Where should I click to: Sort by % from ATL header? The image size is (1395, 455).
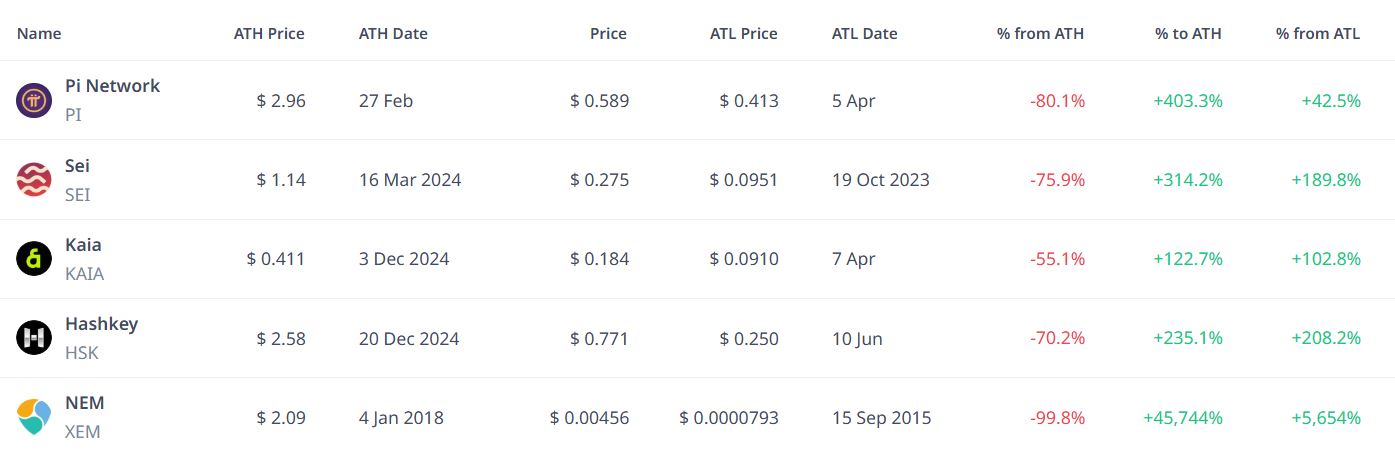click(1318, 33)
